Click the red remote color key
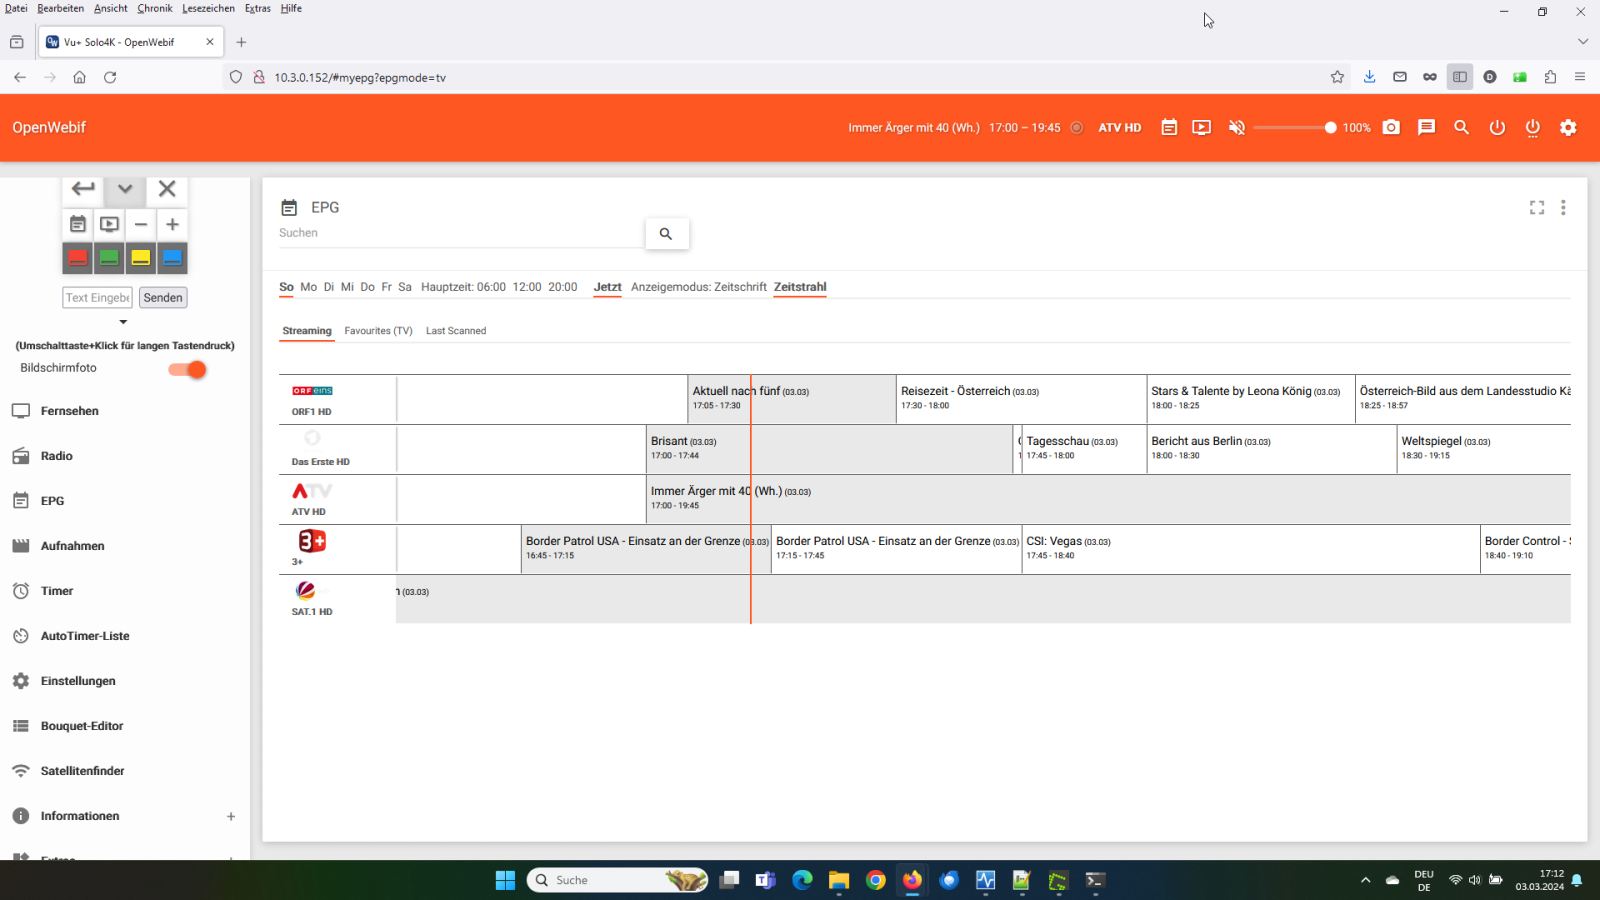The width and height of the screenshot is (1600, 900). click(x=77, y=257)
